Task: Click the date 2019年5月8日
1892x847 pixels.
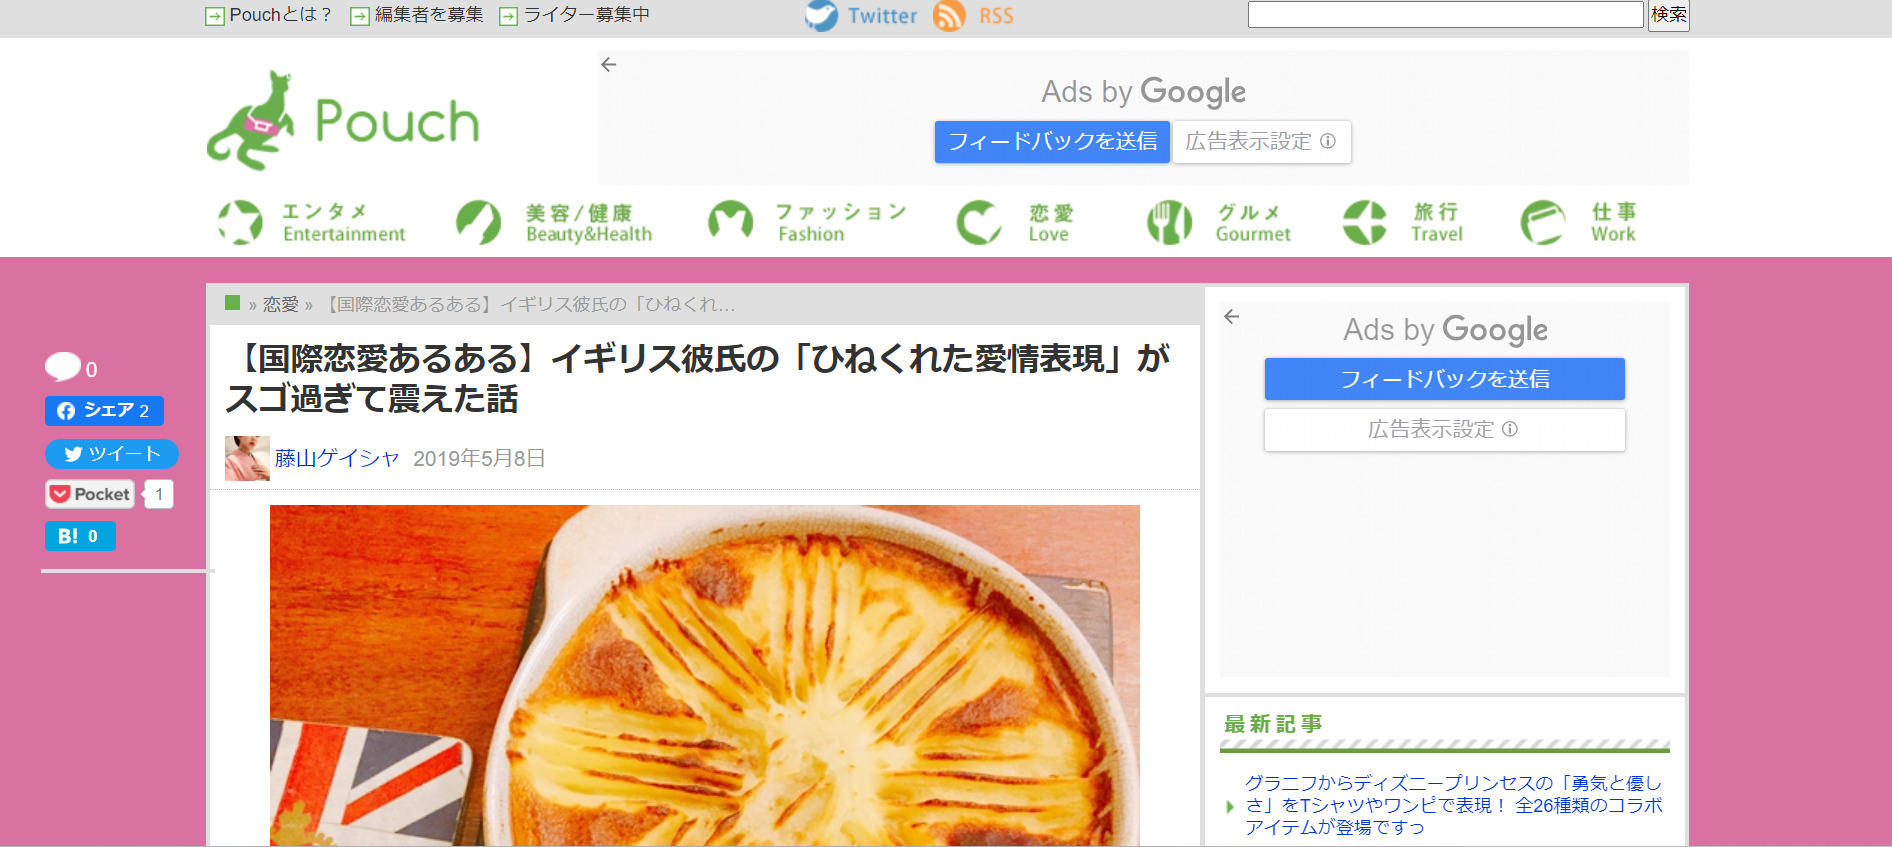Action: [479, 458]
